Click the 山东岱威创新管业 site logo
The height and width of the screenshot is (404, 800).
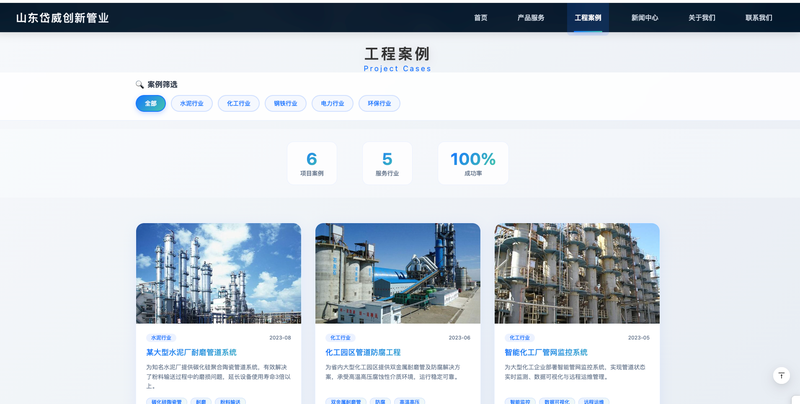[x=62, y=18]
